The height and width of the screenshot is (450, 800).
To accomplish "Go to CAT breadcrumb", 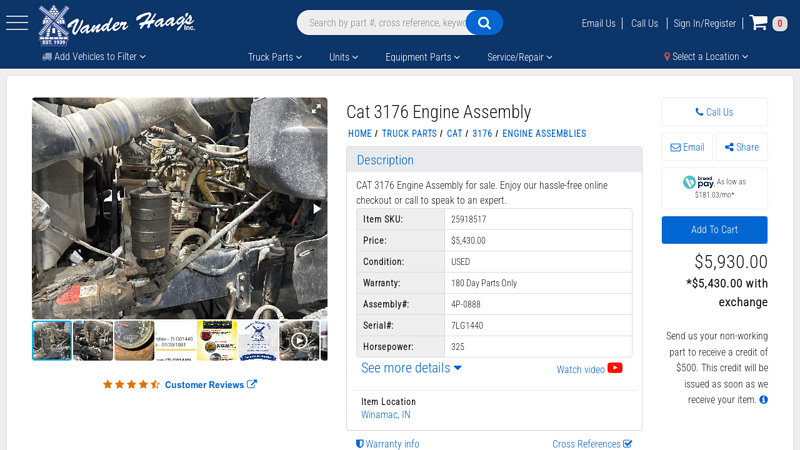I will [454, 134].
